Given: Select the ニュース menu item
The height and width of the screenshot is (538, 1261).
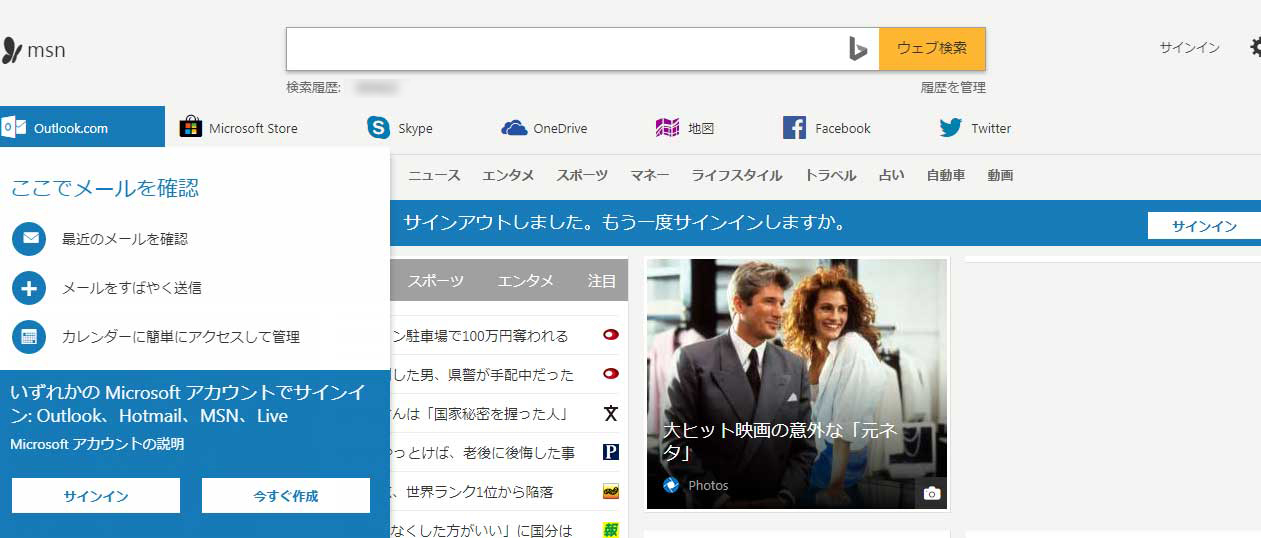Looking at the screenshot, I should (434, 175).
